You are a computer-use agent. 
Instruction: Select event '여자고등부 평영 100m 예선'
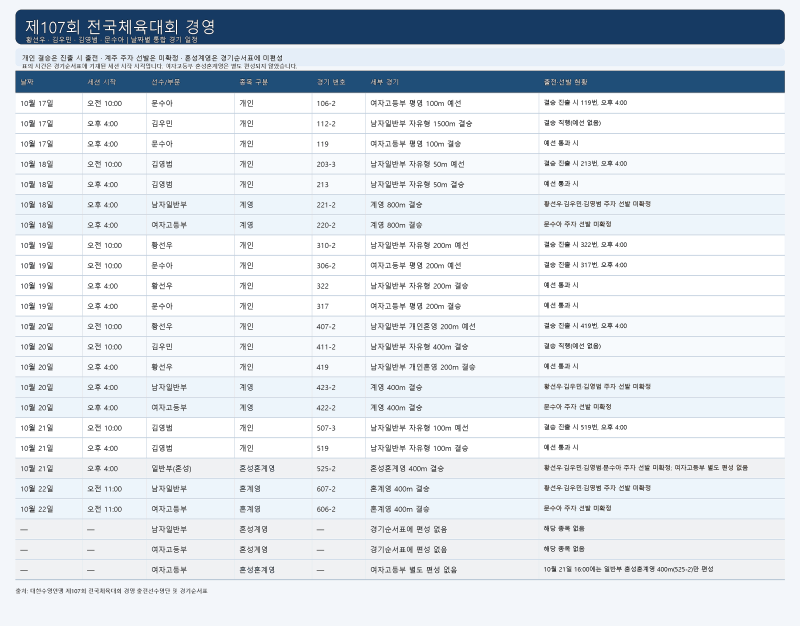click(416, 104)
